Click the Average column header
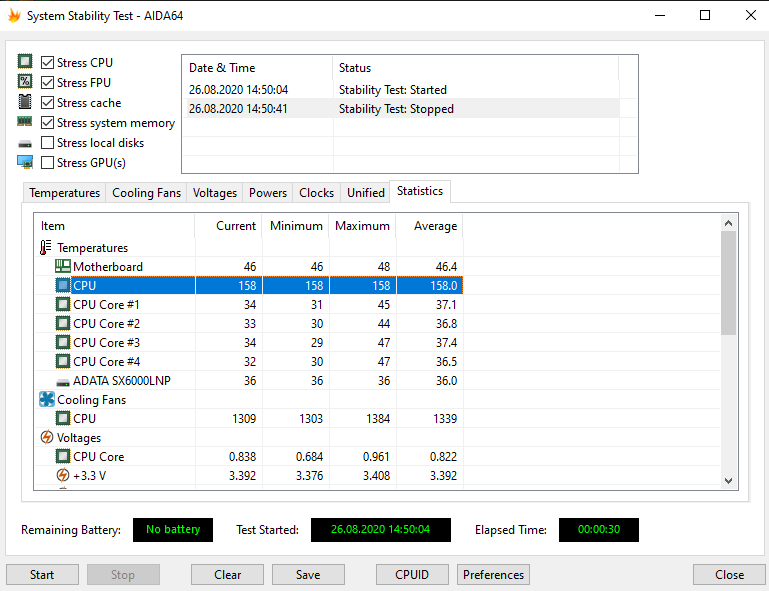Screen dimensions: 769x591 tap(430, 226)
